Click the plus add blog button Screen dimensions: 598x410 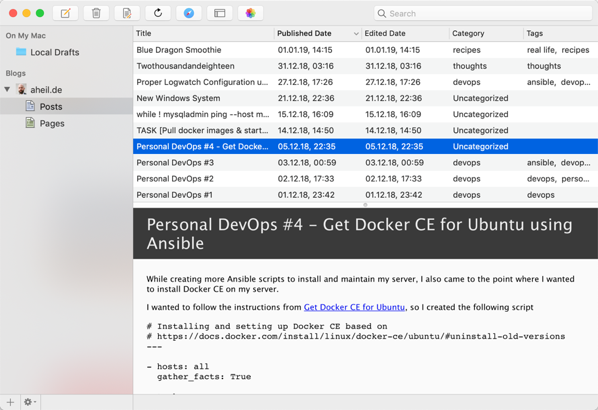point(10,402)
